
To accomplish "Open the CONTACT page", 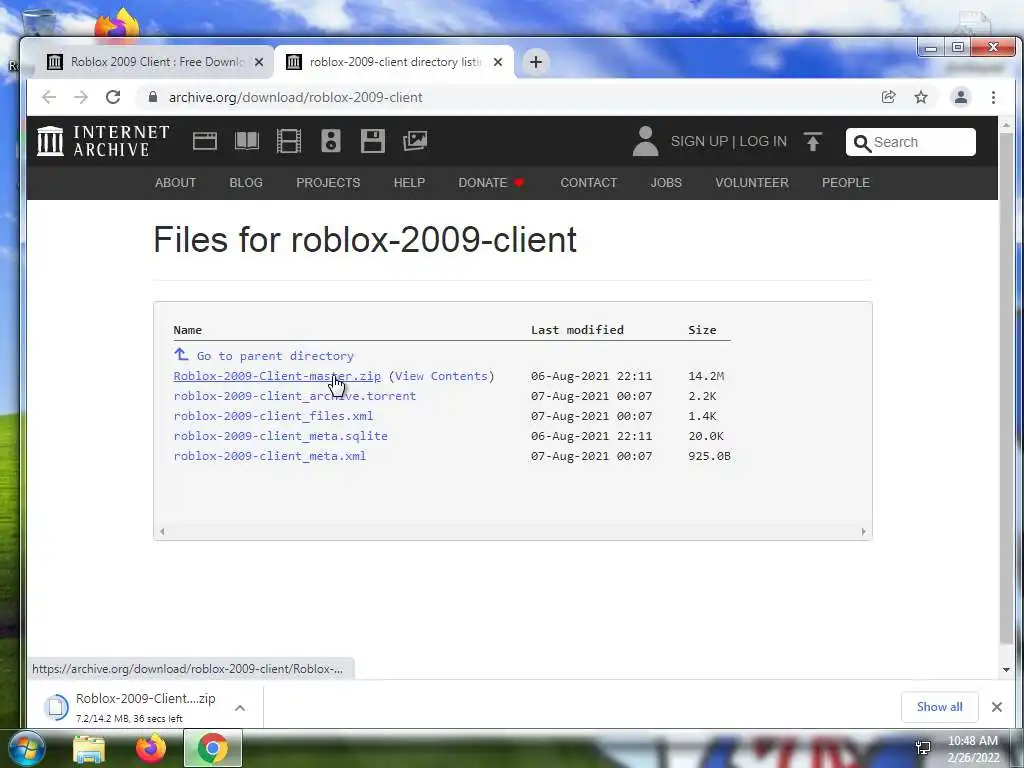I will pyautogui.click(x=588, y=183).
